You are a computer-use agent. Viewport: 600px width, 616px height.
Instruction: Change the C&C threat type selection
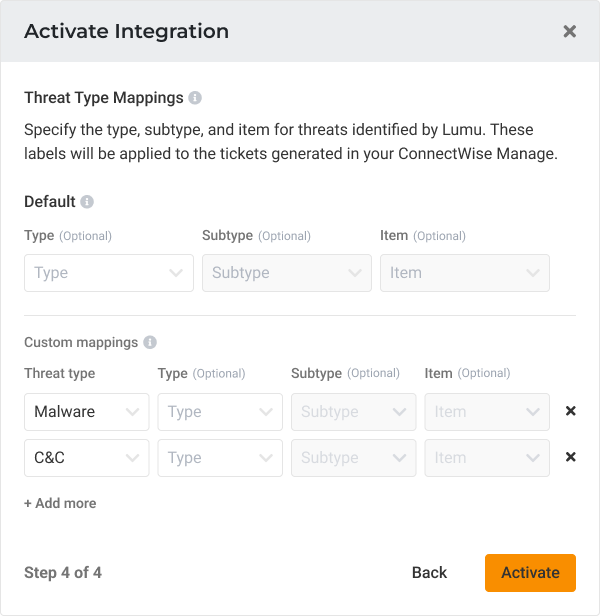point(87,458)
